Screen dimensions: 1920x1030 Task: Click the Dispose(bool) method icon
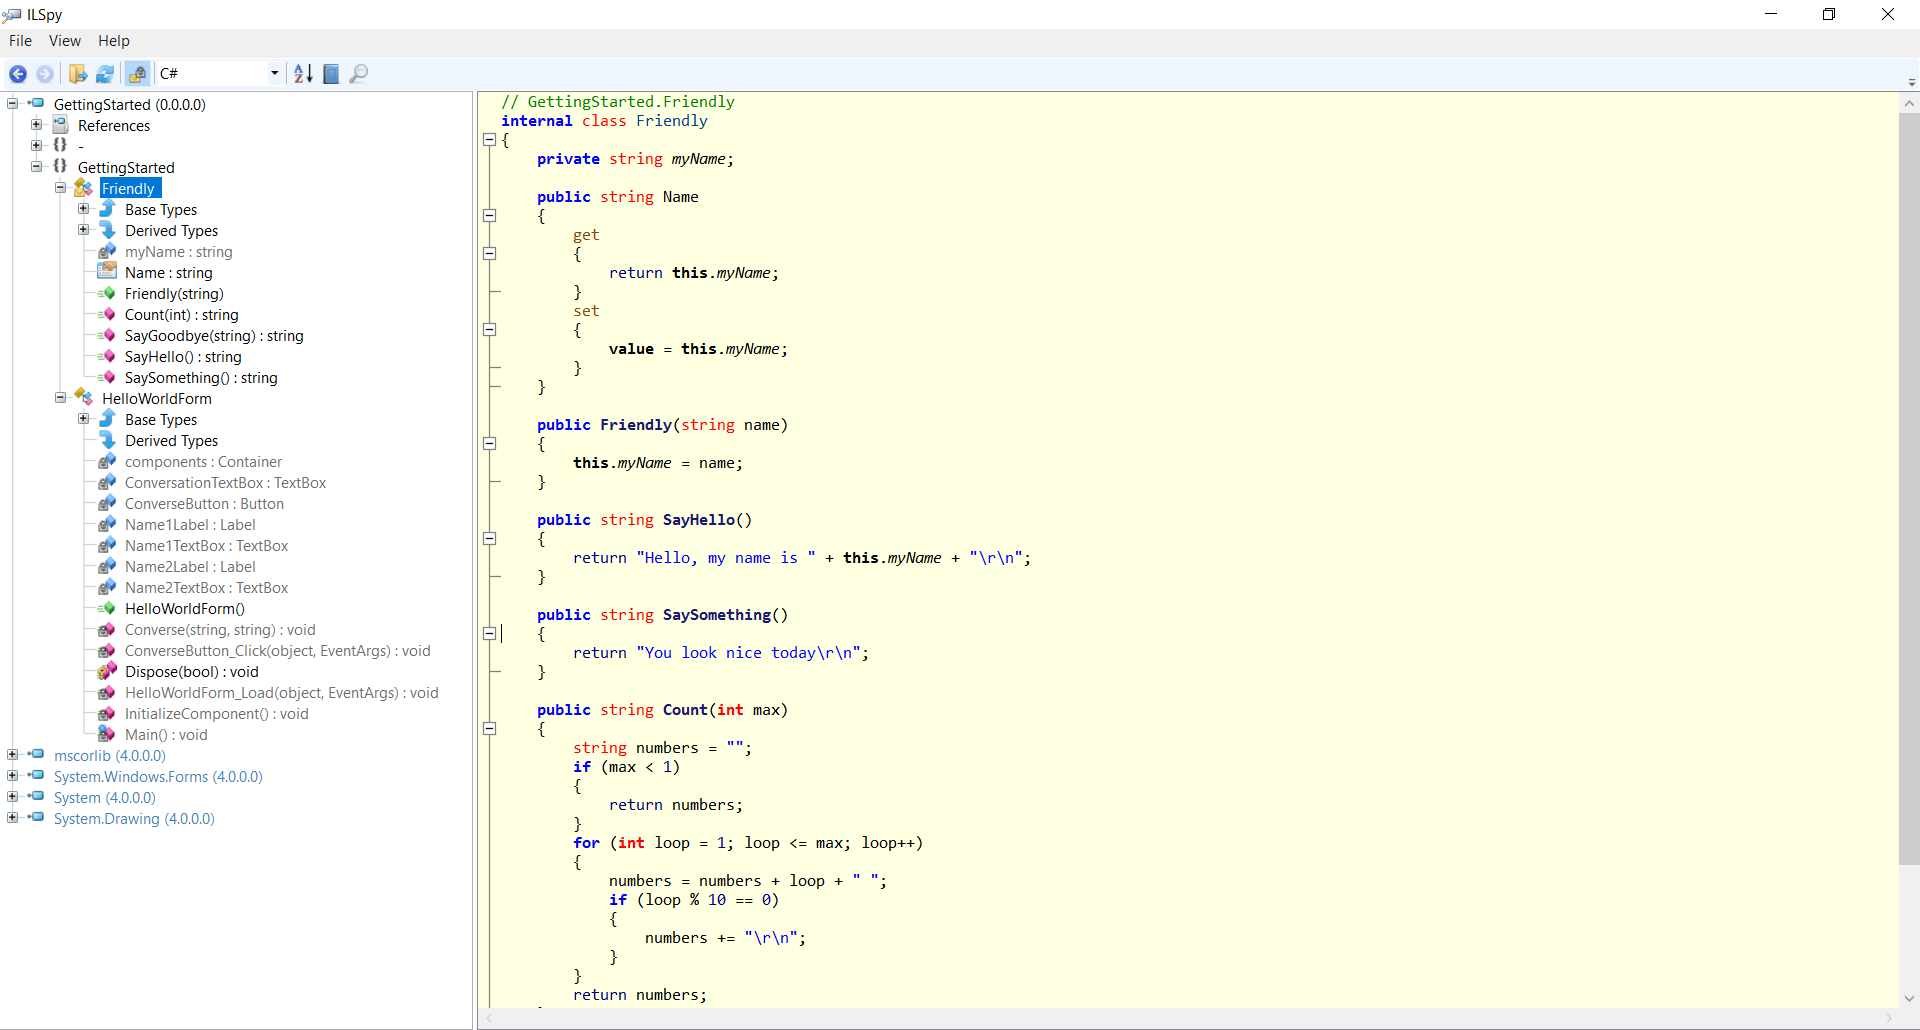(x=107, y=671)
